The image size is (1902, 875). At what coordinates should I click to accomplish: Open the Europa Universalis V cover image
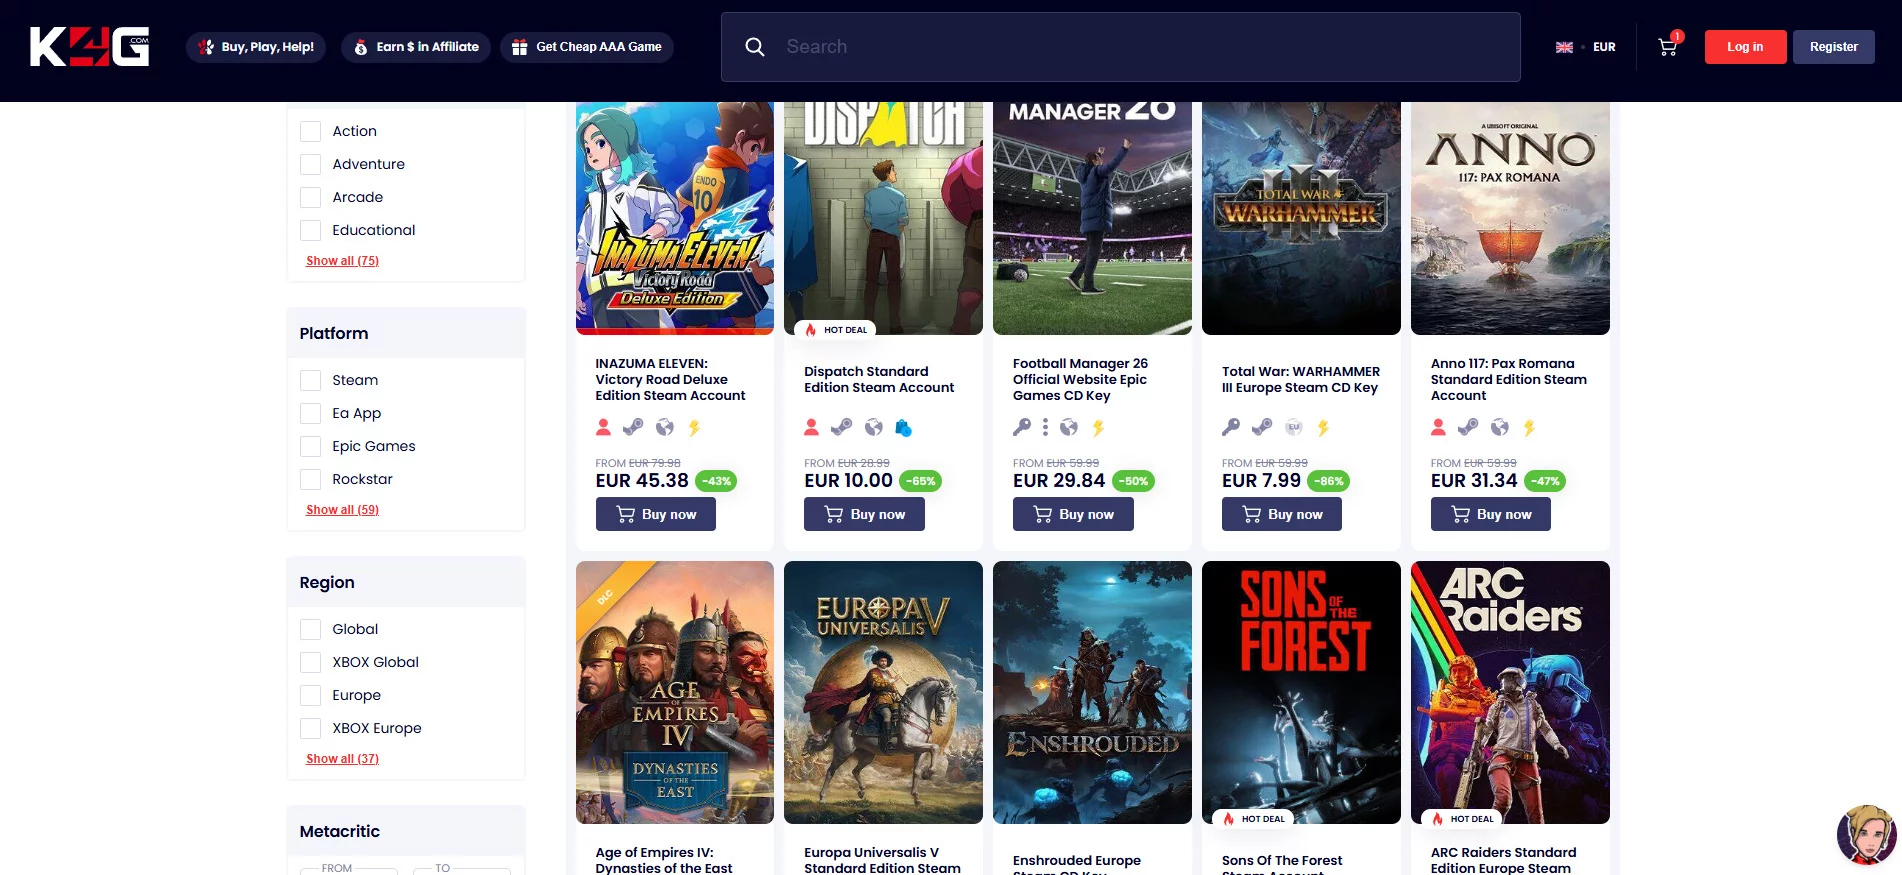coord(883,692)
